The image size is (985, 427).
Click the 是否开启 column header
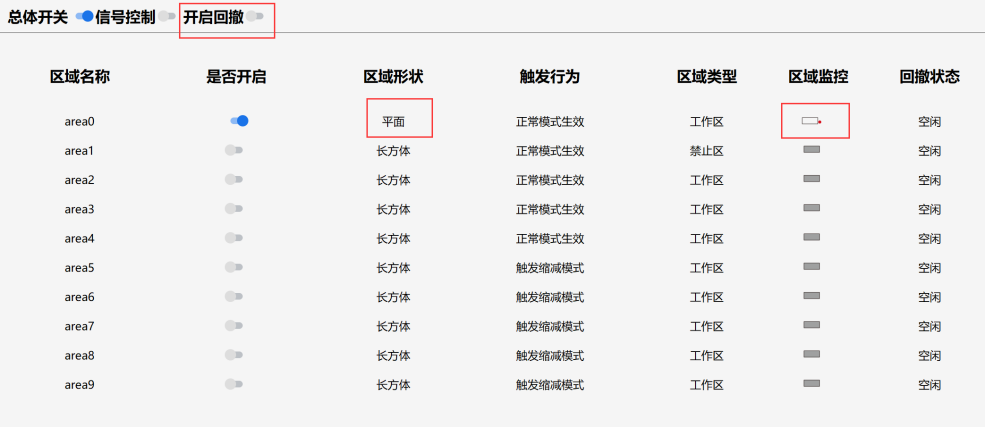(x=236, y=77)
